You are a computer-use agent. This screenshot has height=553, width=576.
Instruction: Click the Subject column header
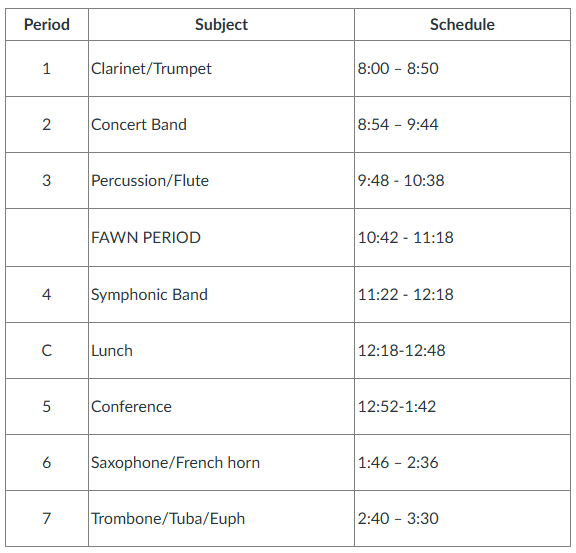pos(221,25)
